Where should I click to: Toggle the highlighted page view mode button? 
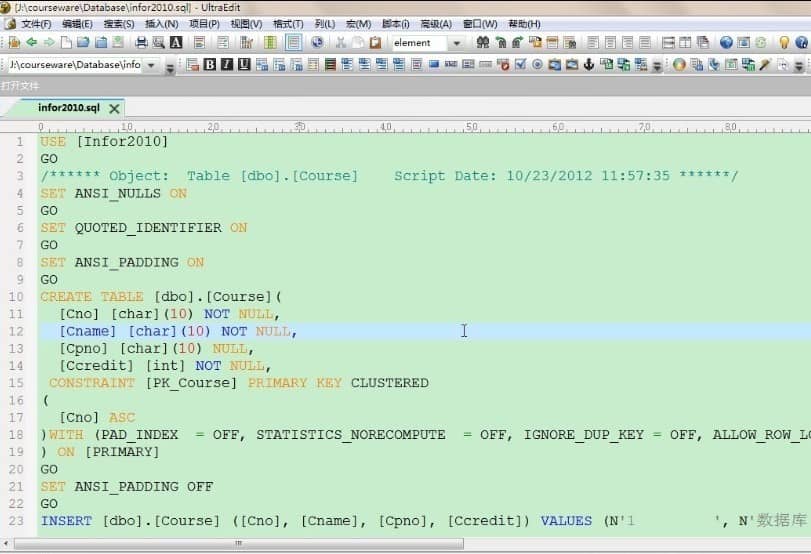[x=293, y=43]
